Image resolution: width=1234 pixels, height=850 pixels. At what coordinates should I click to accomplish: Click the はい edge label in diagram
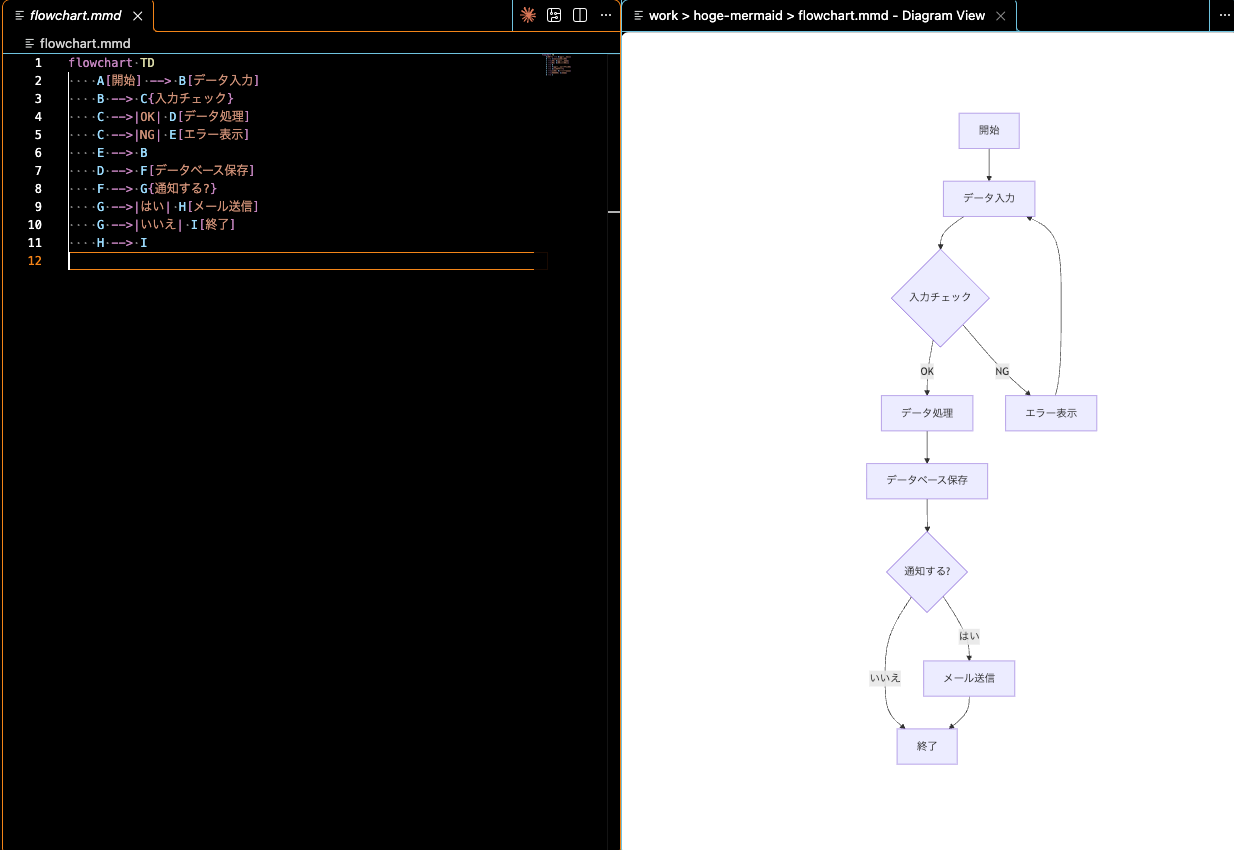(969, 636)
